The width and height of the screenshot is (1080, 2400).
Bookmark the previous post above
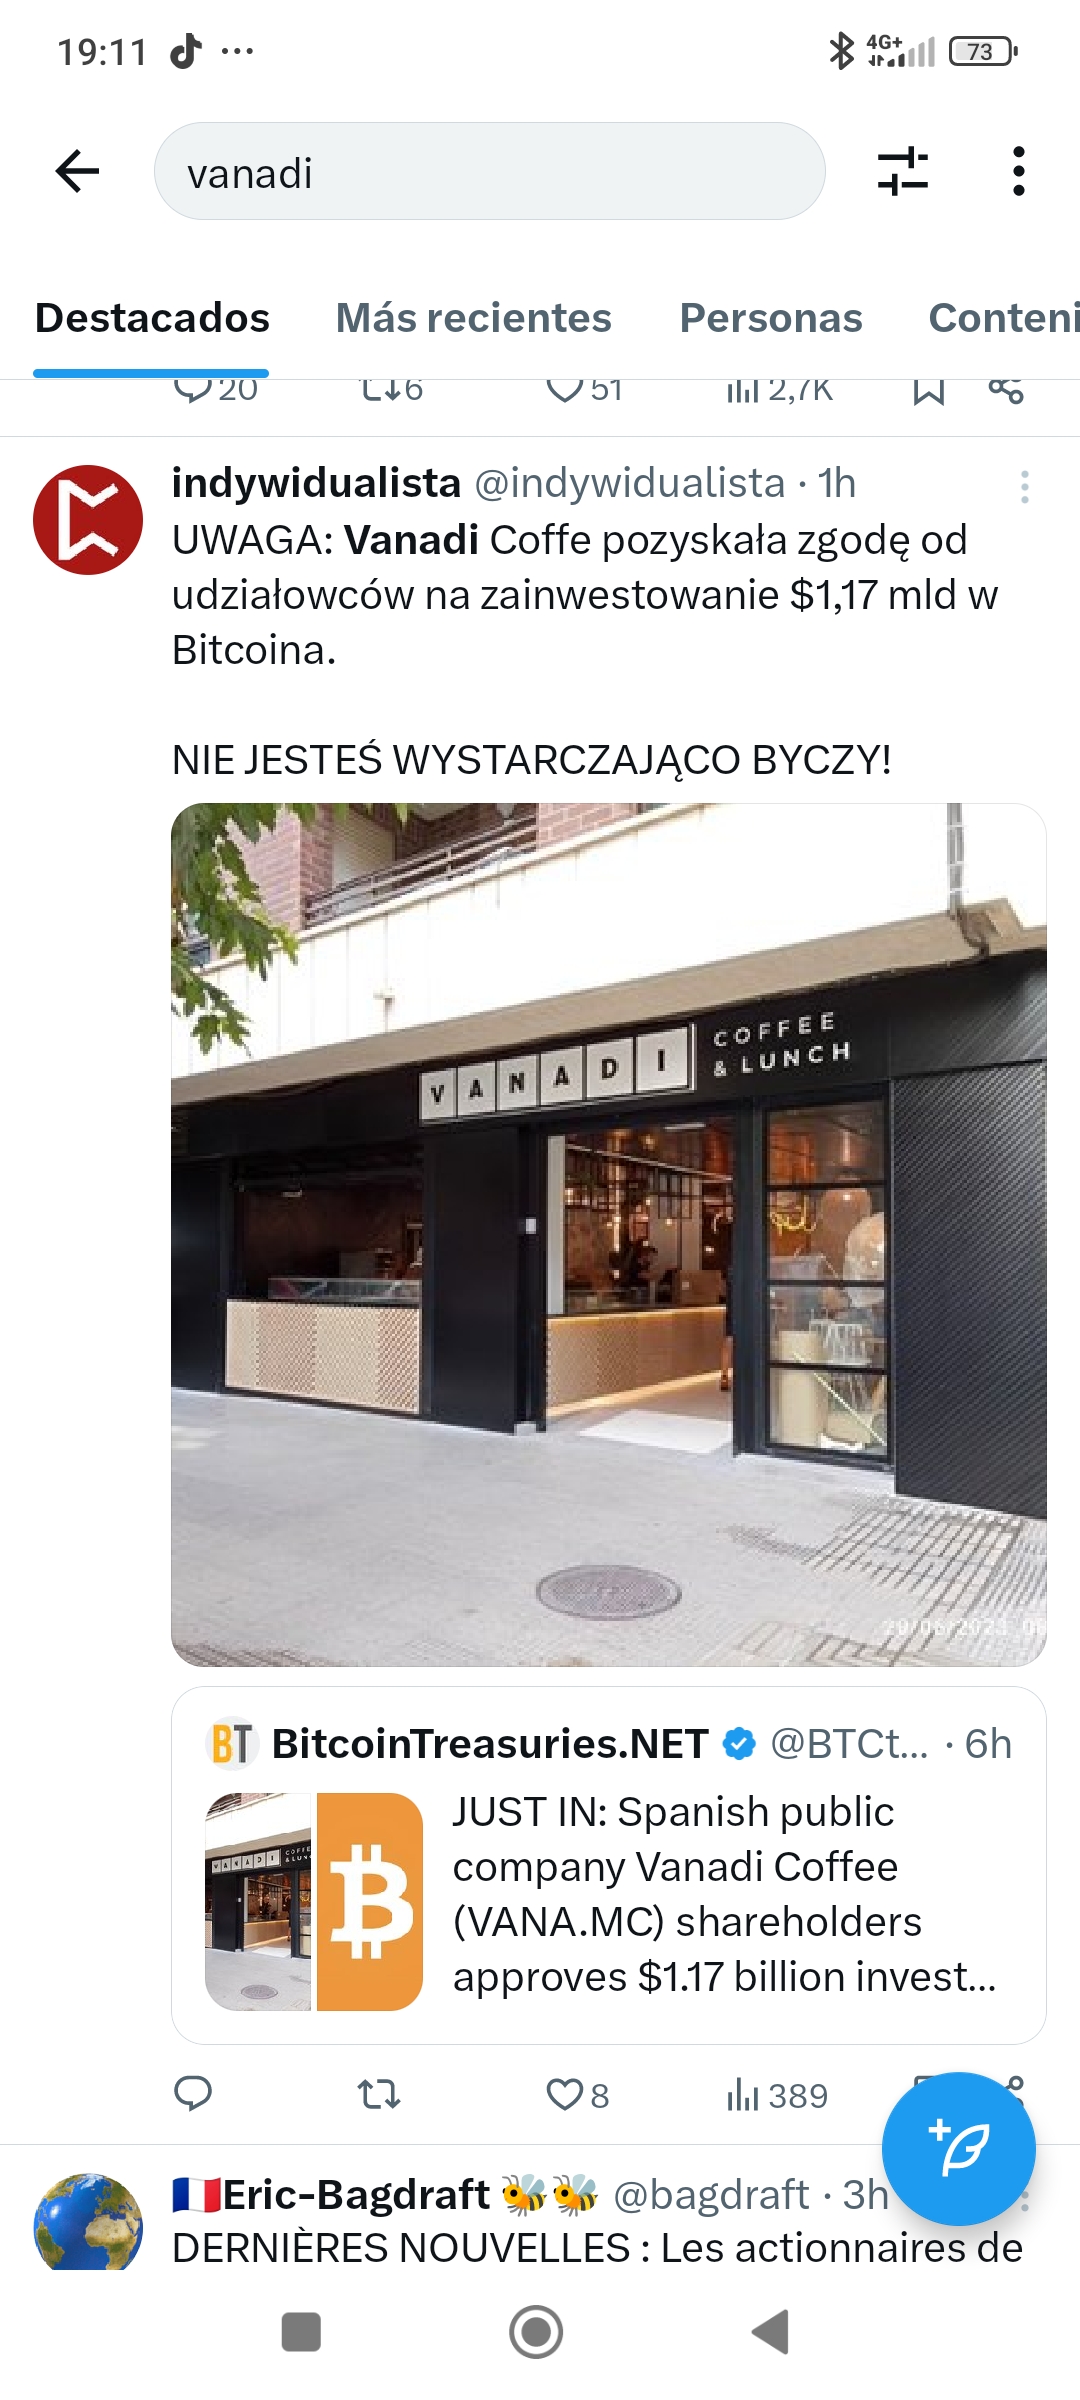(928, 391)
